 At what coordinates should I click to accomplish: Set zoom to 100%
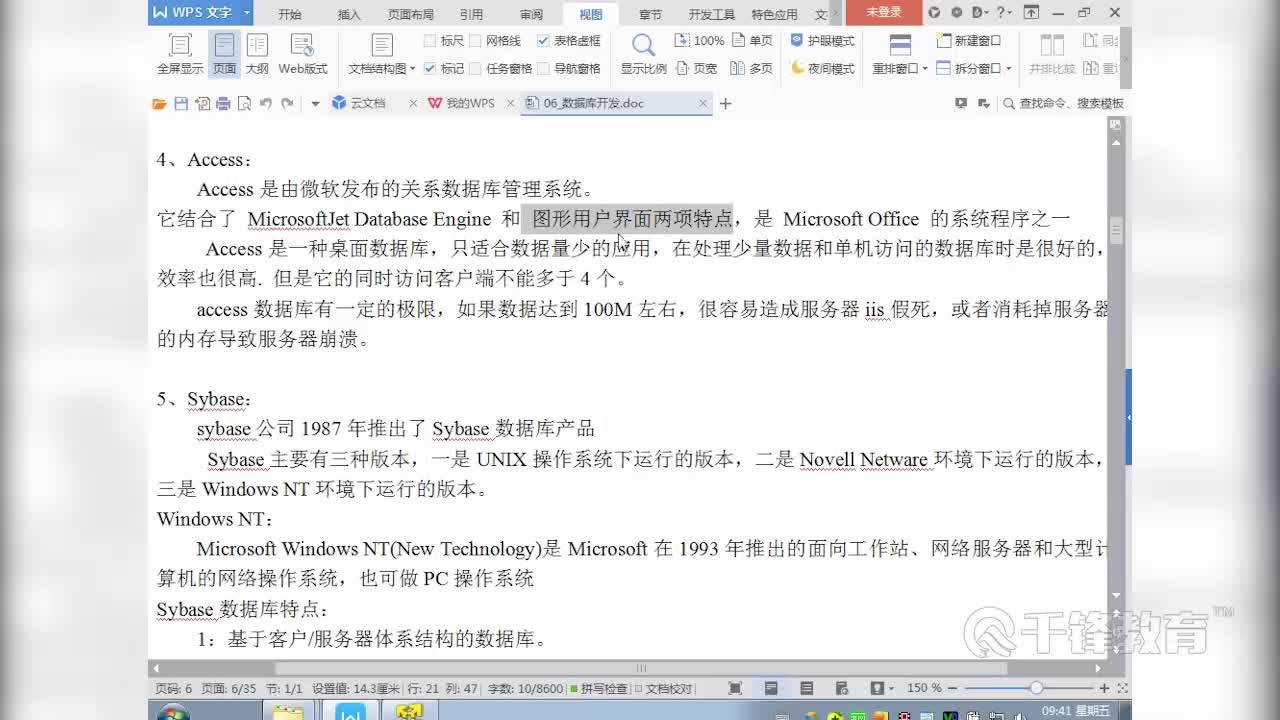tap(707, 41)
